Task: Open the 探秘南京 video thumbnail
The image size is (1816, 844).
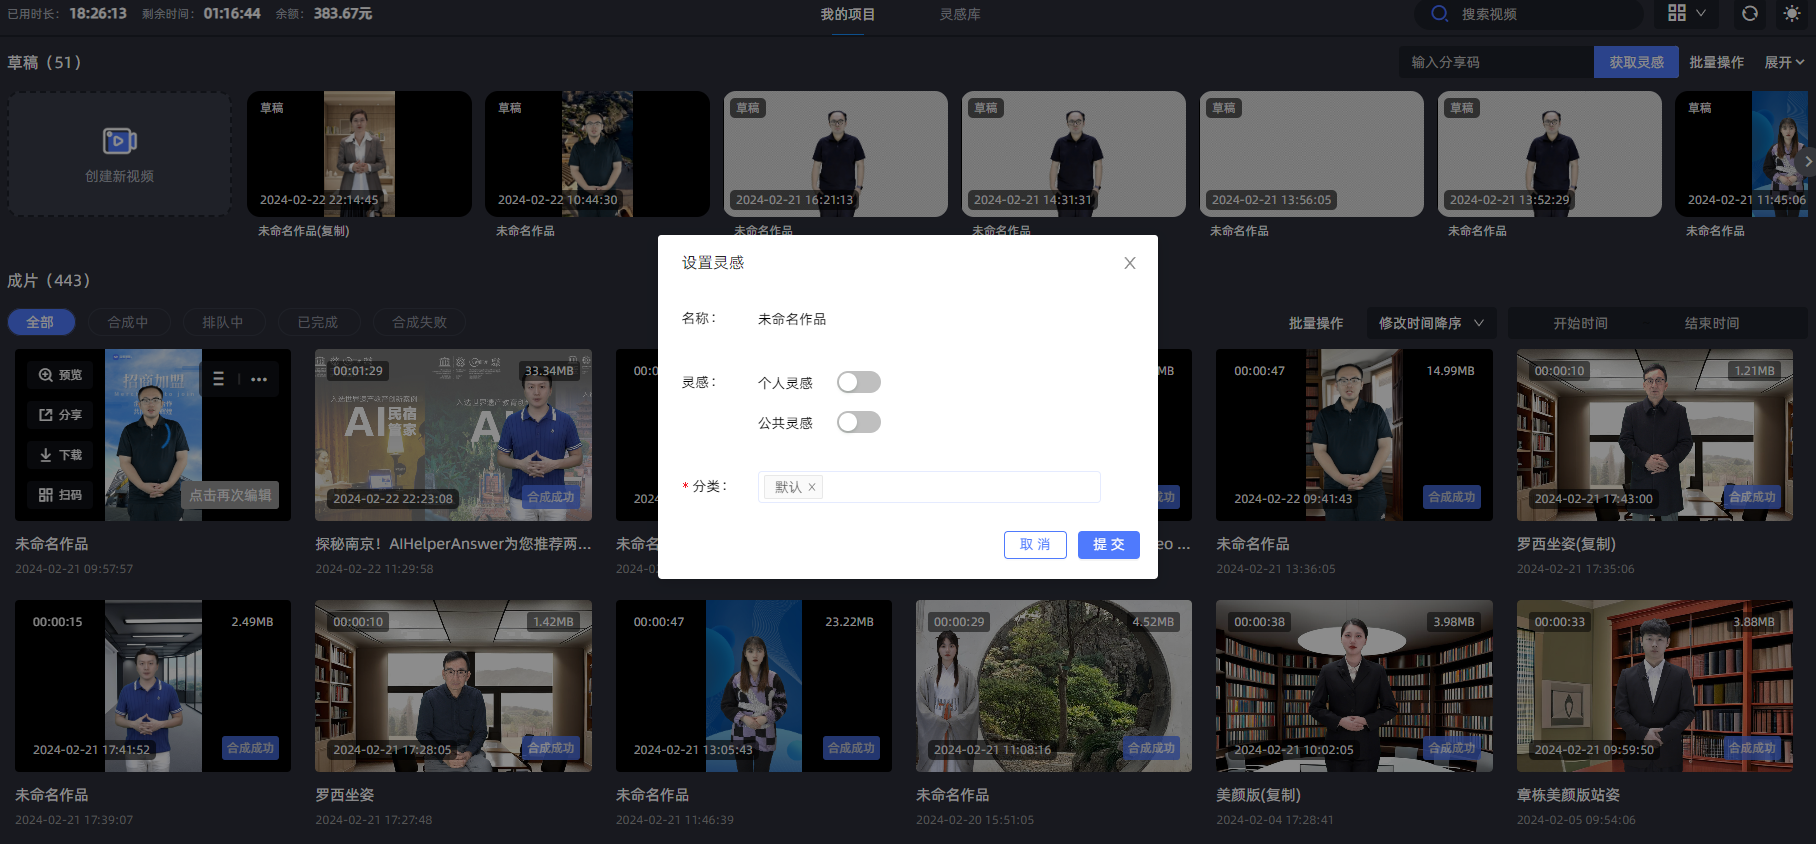Action: [x=453, y=435]
